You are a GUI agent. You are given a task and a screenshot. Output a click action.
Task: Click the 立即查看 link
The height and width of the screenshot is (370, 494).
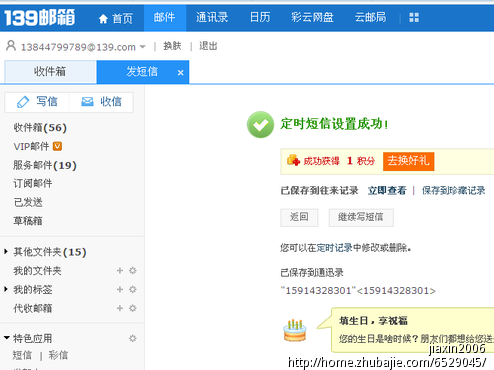point(387,191)
